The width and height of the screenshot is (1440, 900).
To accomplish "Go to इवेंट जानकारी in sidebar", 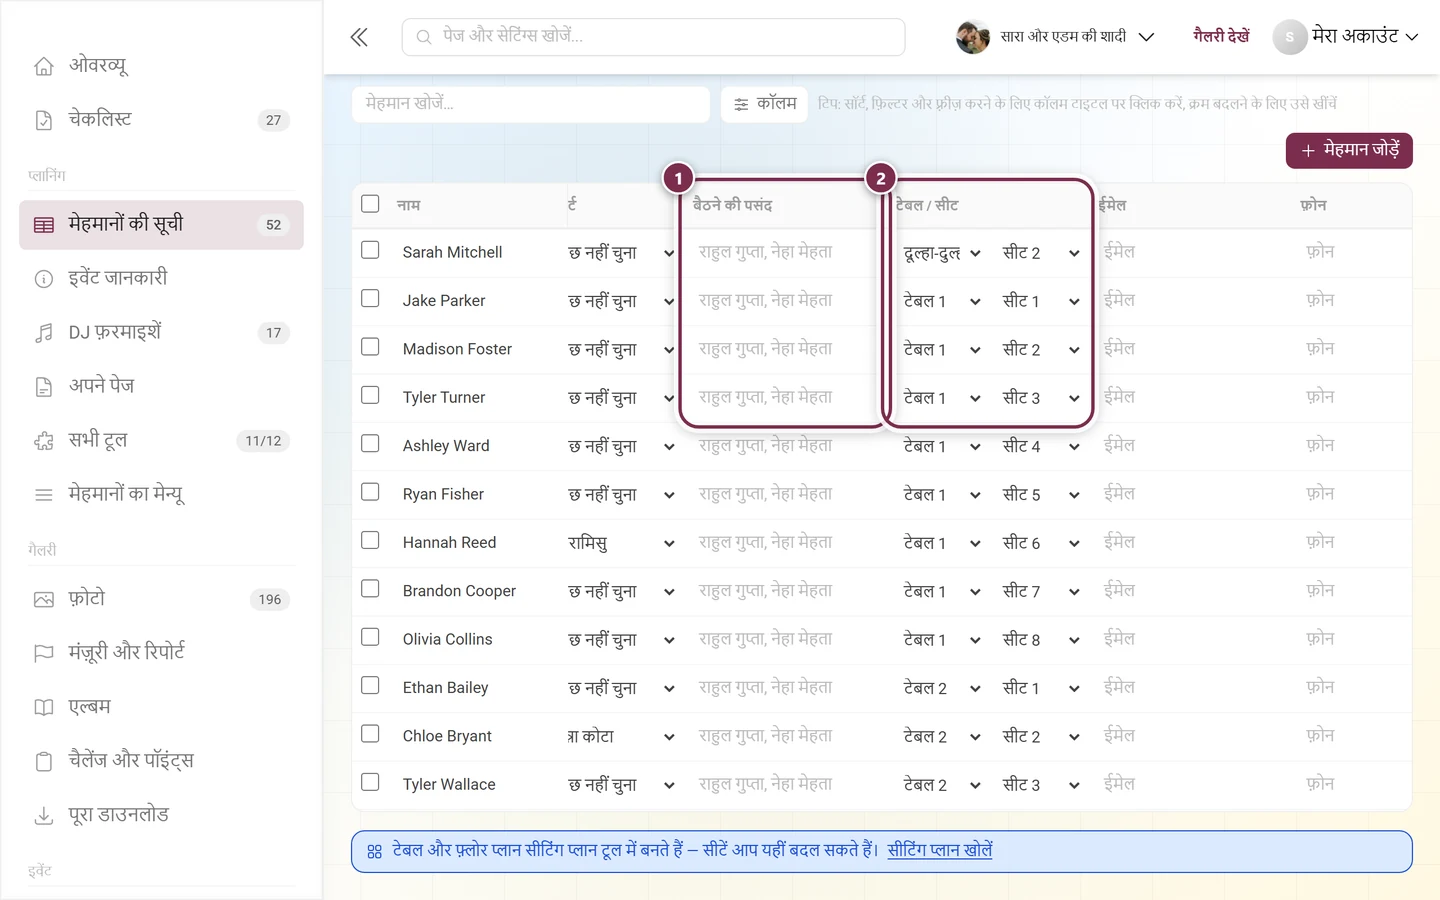I will (161, 279).
